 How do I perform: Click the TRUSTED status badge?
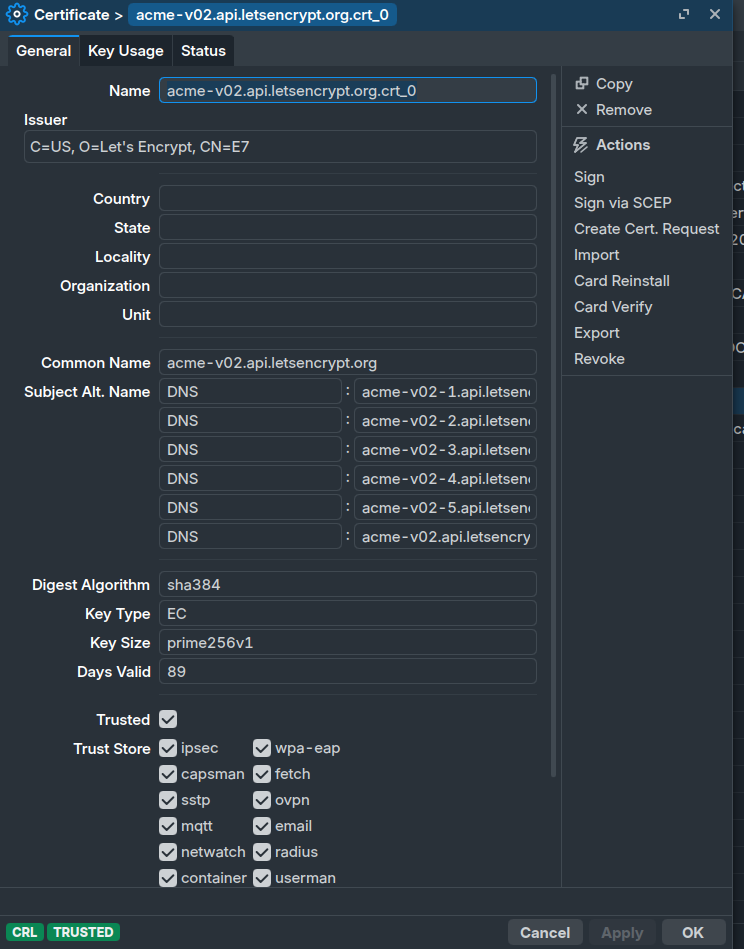click(84, 932)
